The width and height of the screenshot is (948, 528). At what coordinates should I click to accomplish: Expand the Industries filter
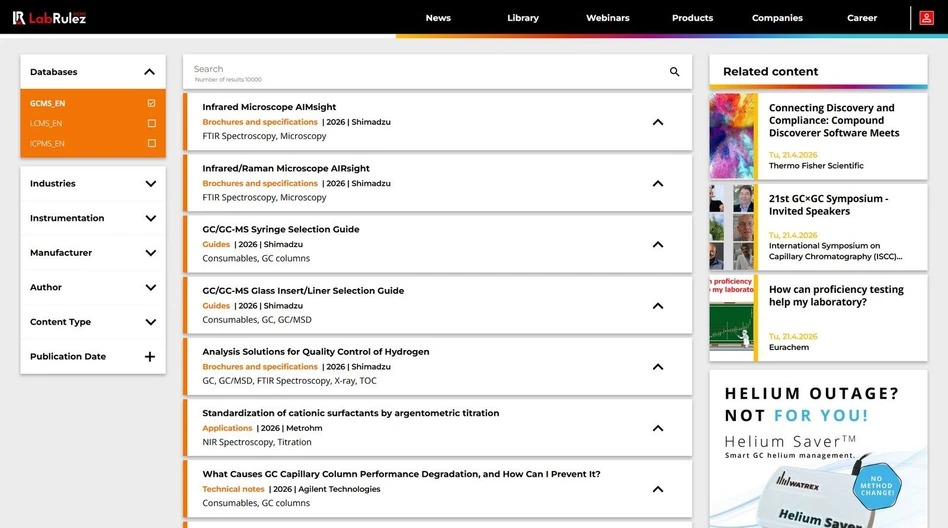150,184
